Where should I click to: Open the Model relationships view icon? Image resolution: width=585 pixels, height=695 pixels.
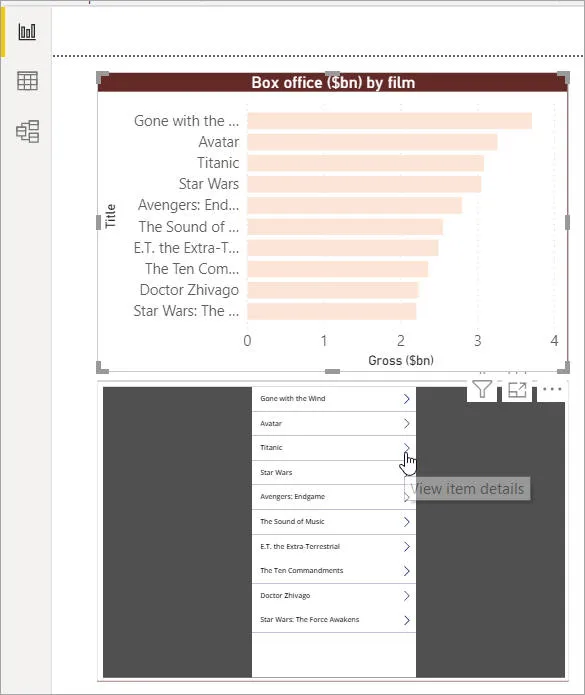[27, 131]
